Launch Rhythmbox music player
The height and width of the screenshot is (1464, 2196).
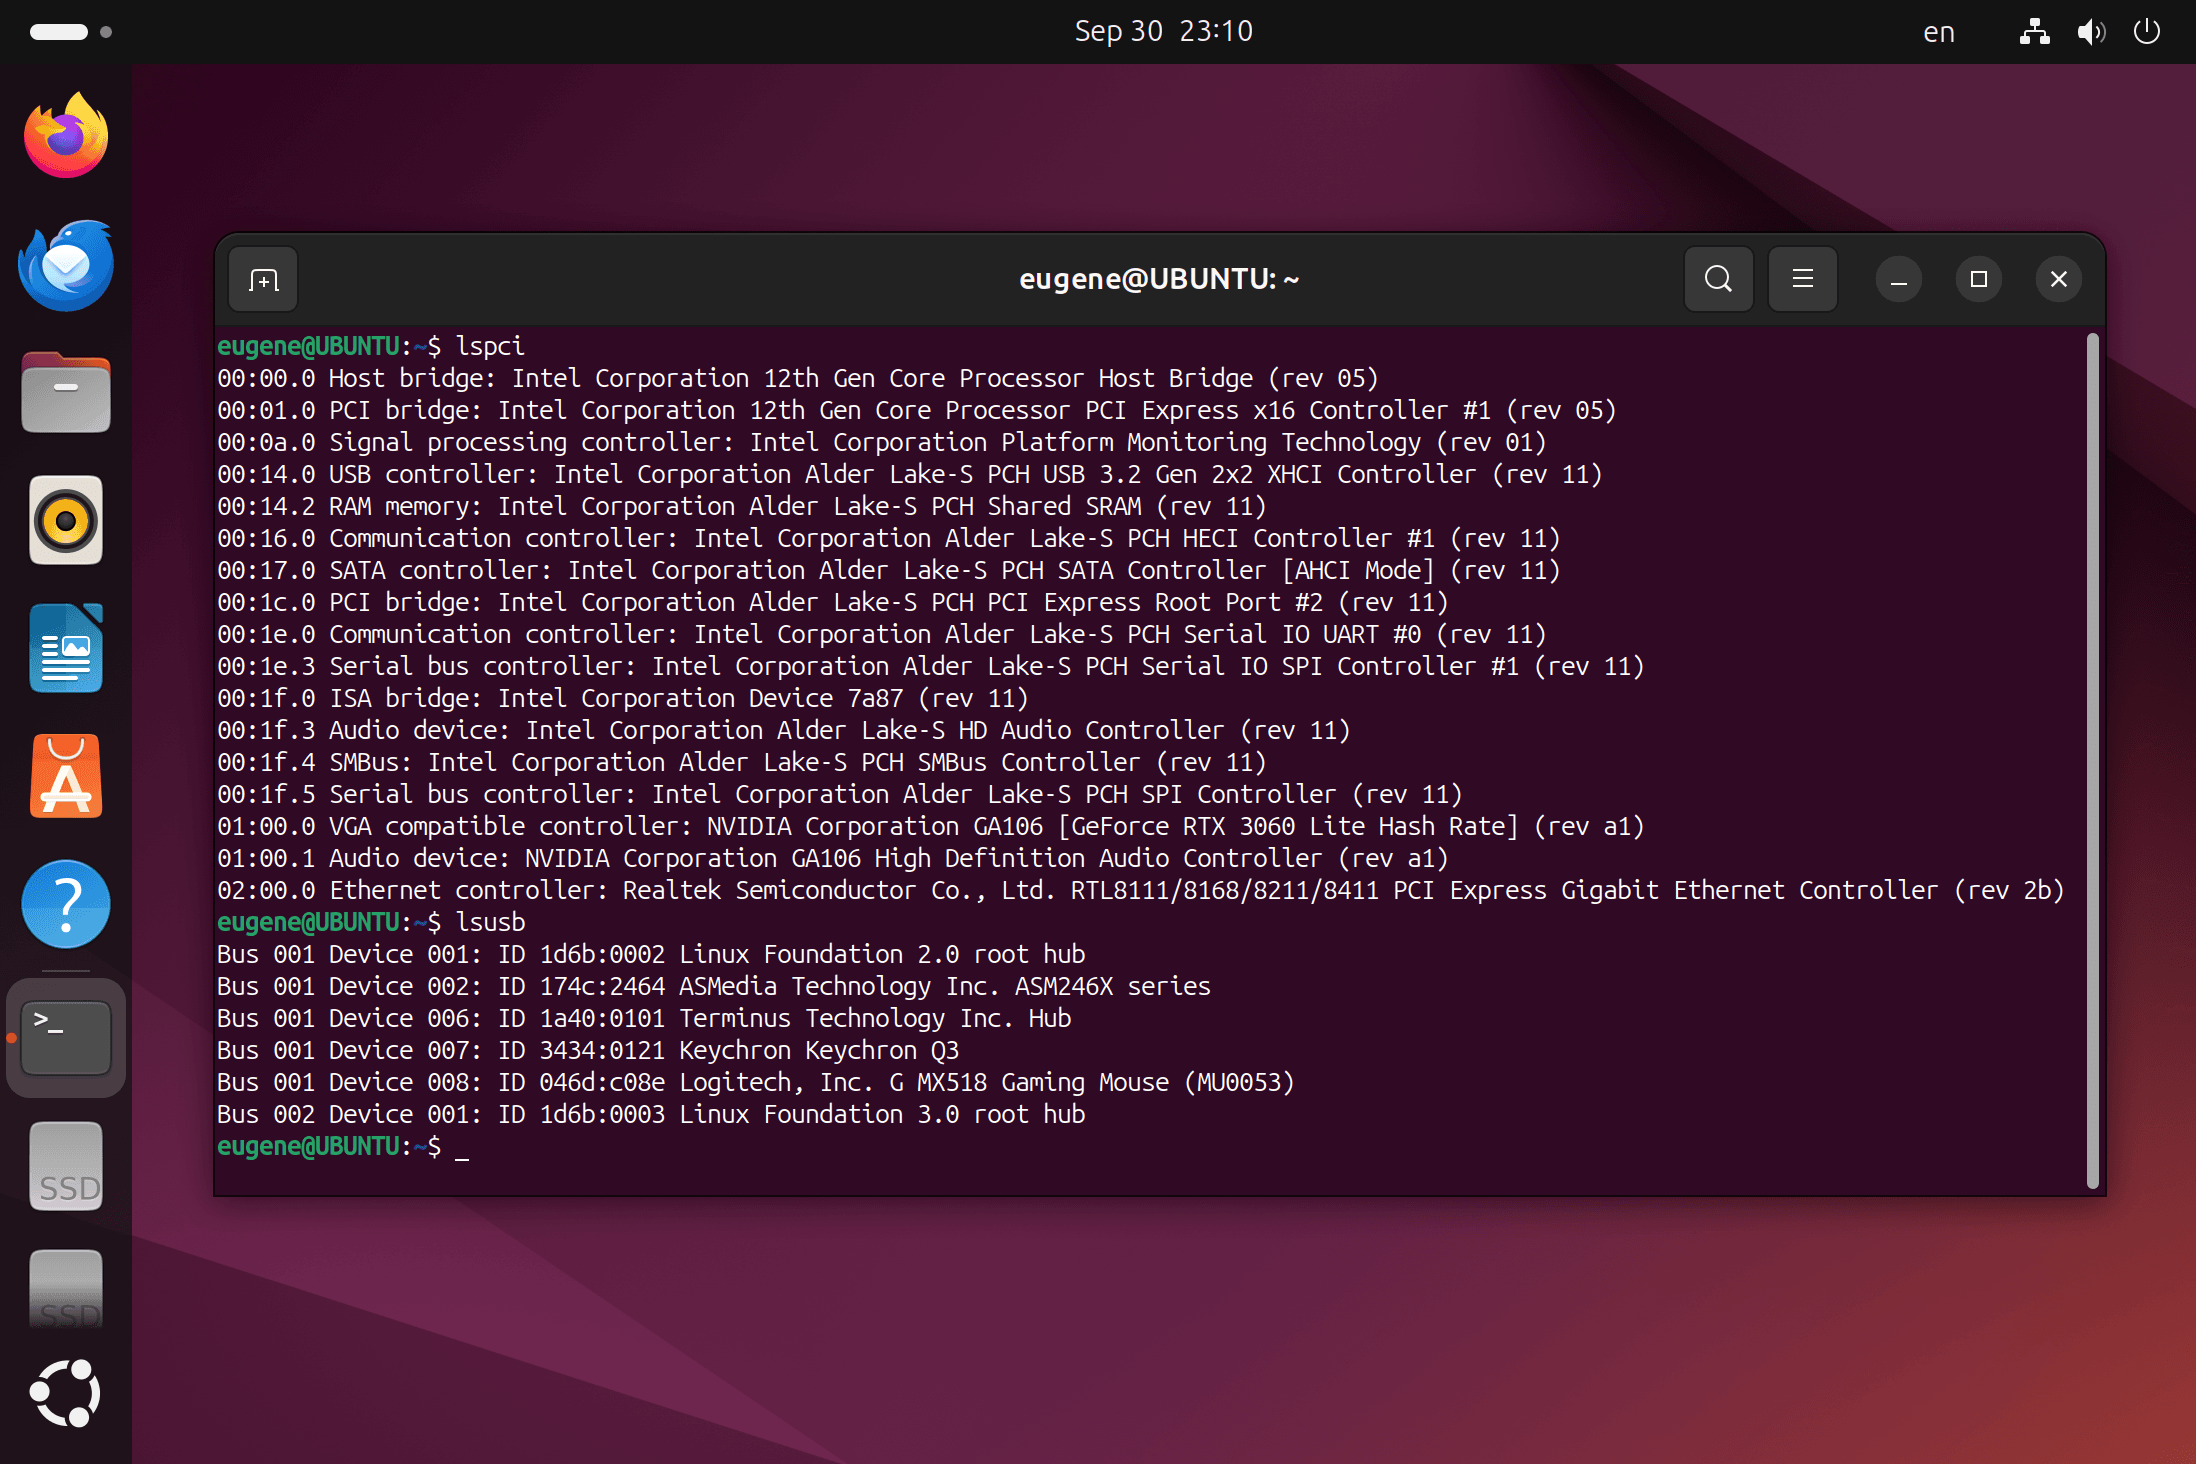point(66,521)
